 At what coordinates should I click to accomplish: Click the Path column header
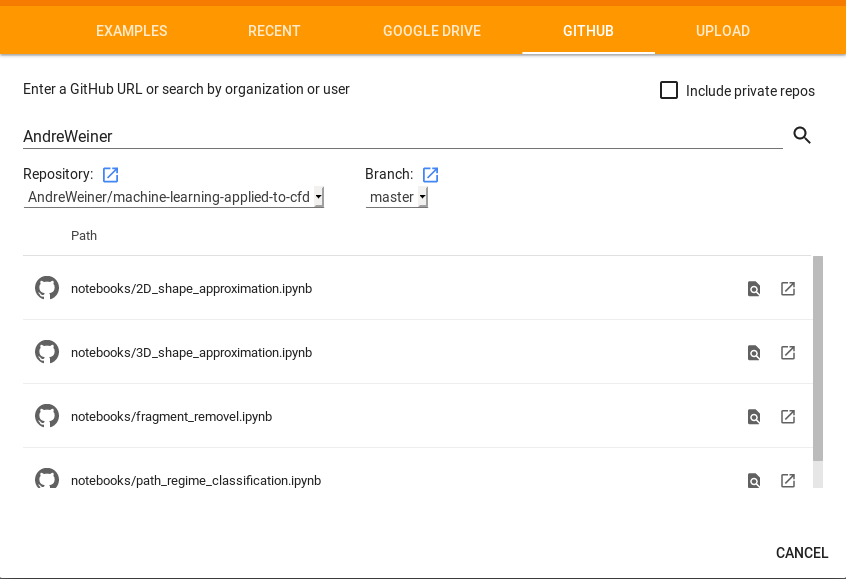(x=84, y=236)
